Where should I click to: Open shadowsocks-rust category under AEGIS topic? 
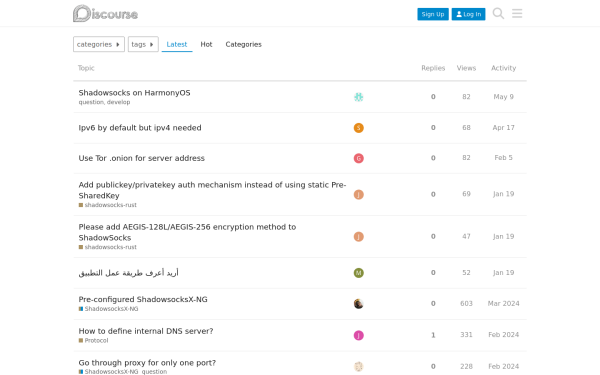pos(108,247)
